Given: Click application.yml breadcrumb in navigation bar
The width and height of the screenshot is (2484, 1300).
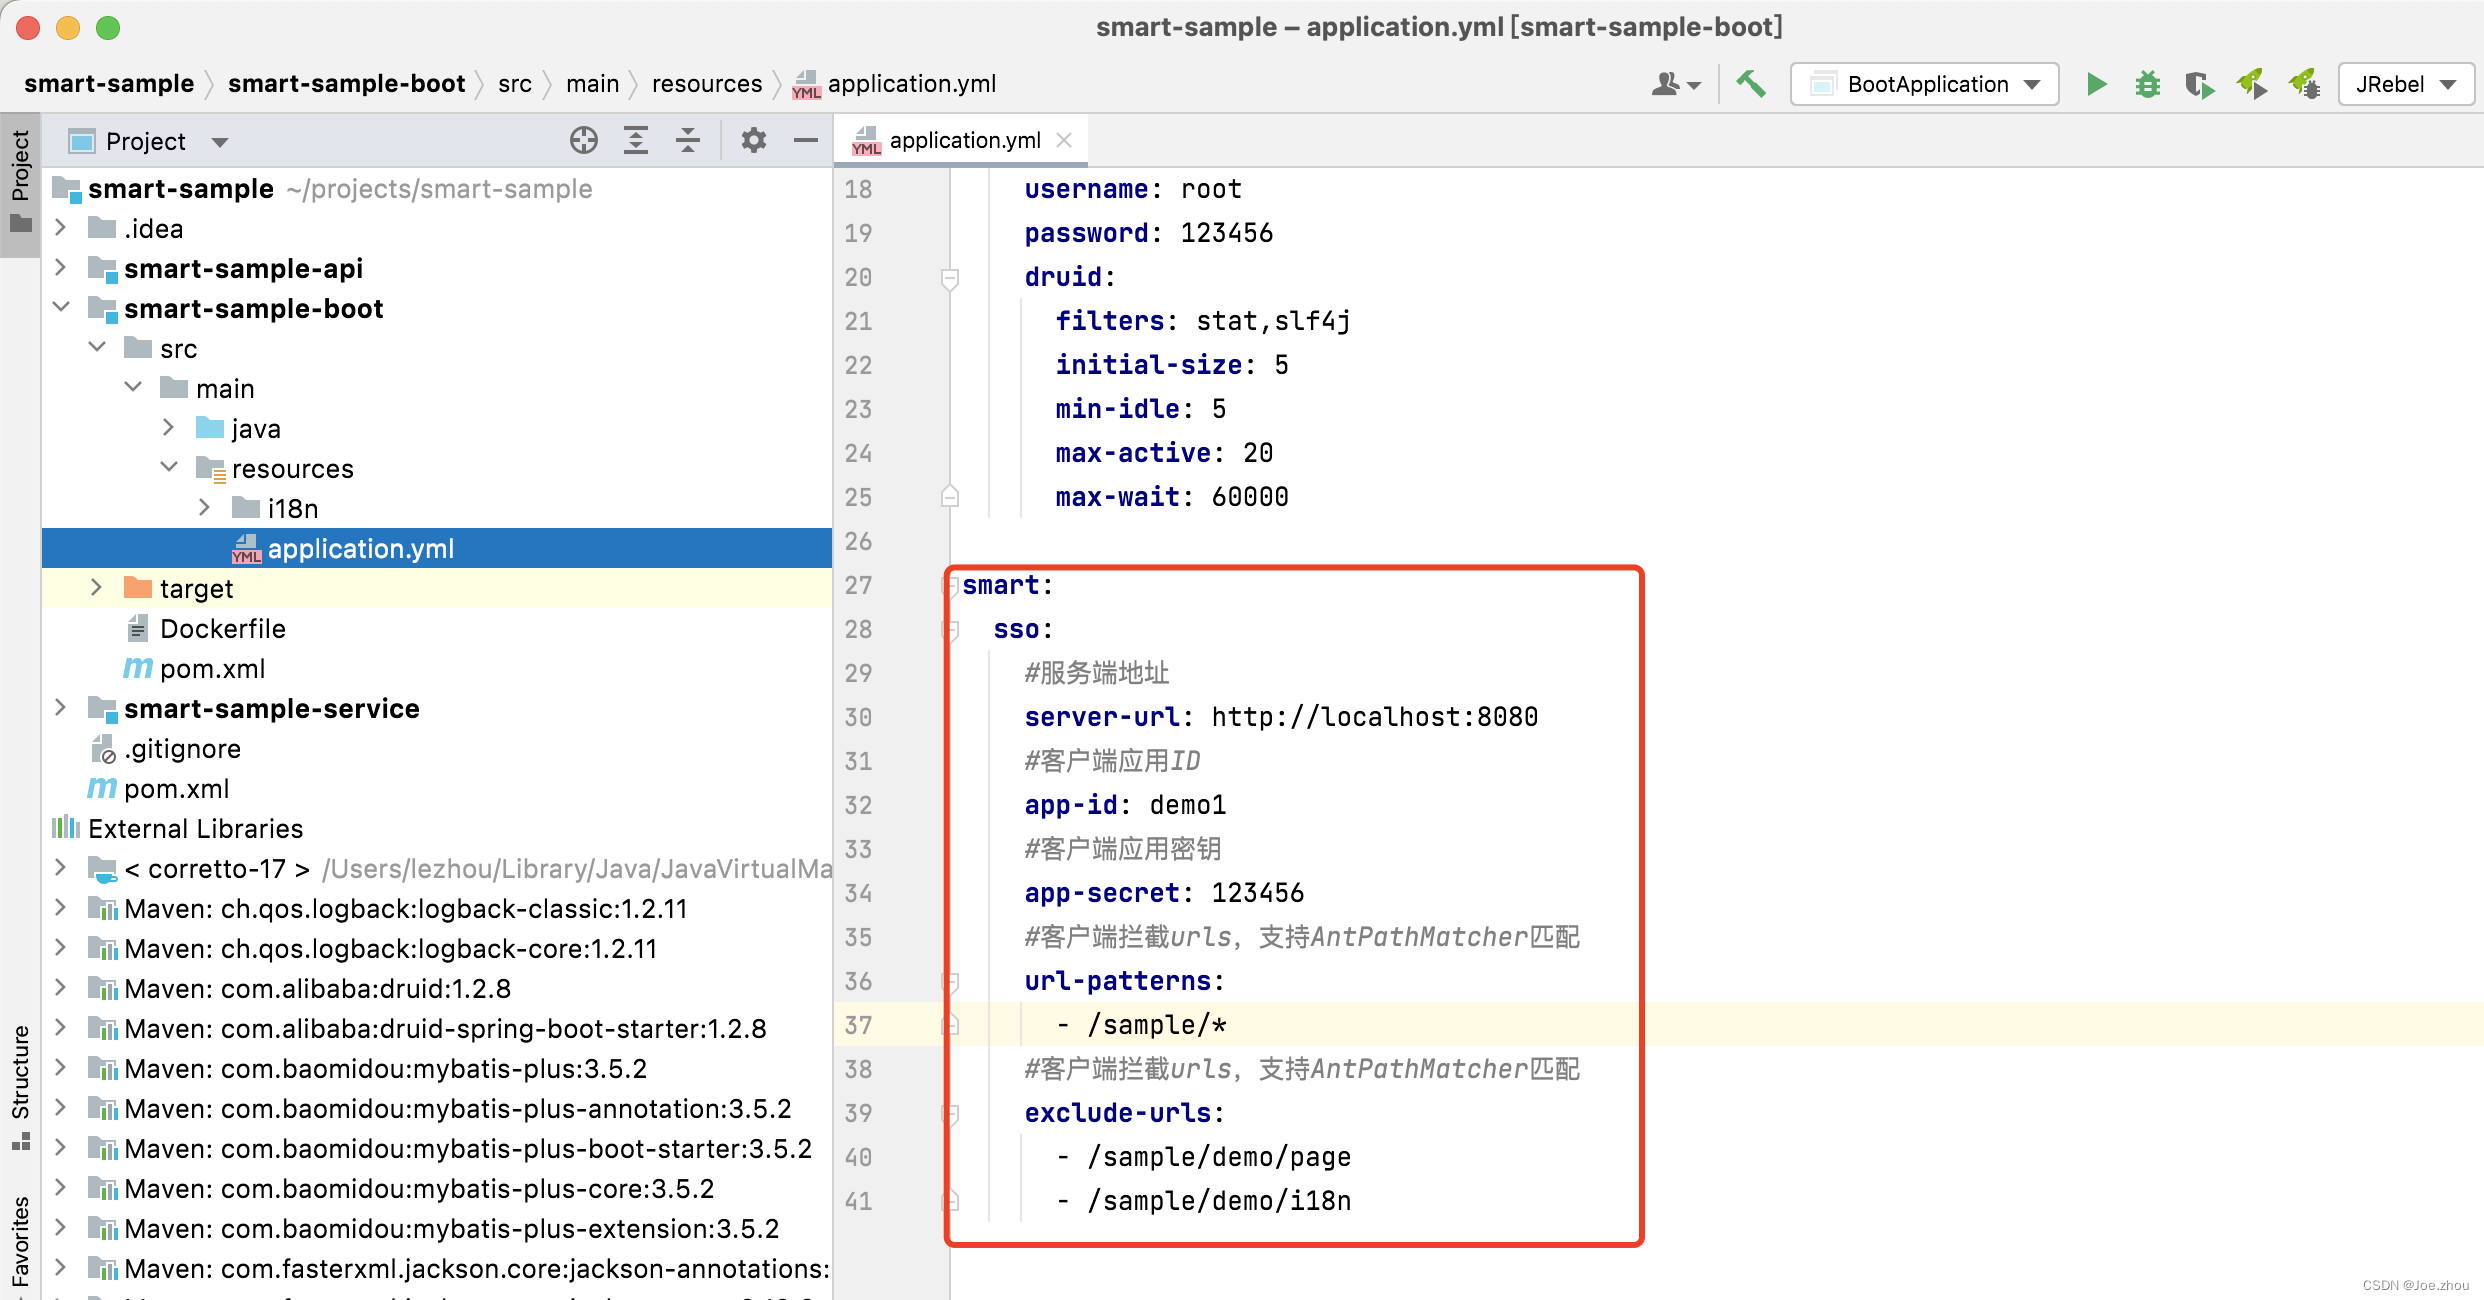Looking at the screenshot, I should click(x=895, y=84).
